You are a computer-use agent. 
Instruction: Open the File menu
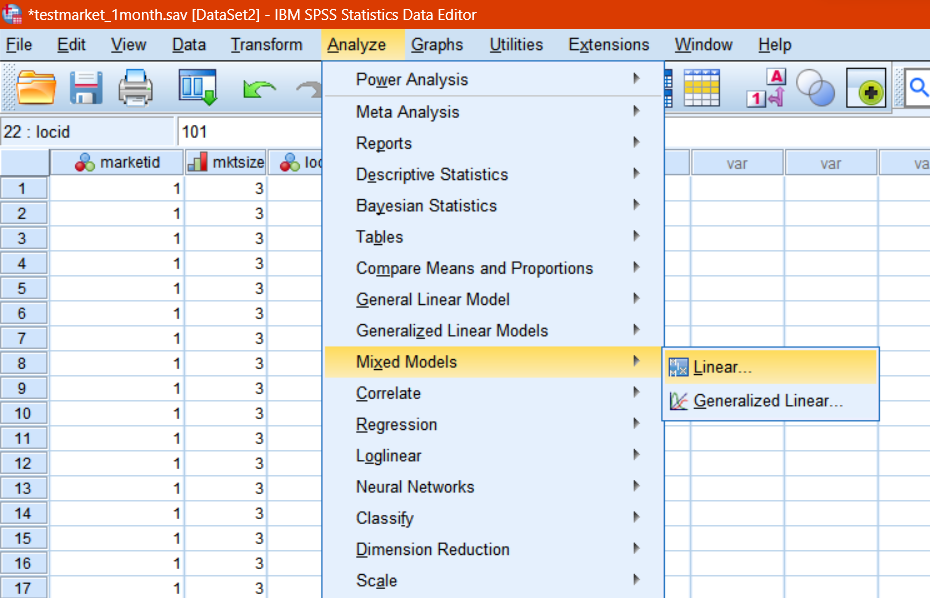(x=19, y=44)
